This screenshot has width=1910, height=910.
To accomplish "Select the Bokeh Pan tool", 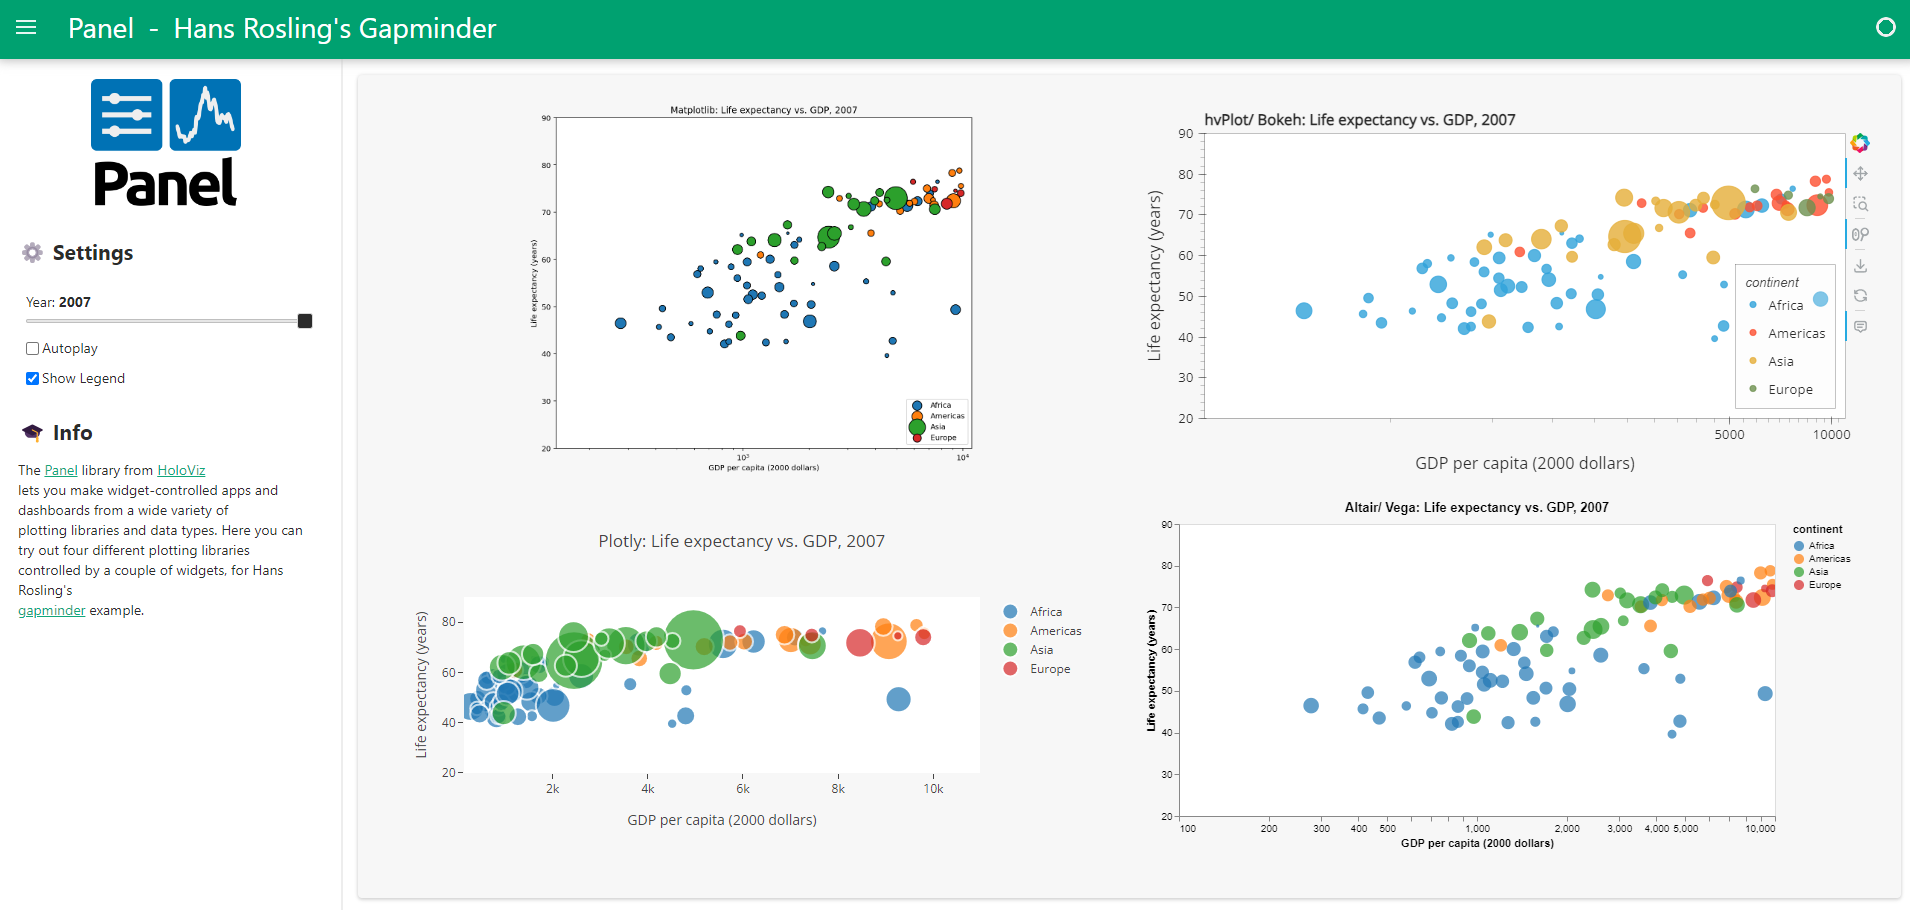I will coord(1860,174).
